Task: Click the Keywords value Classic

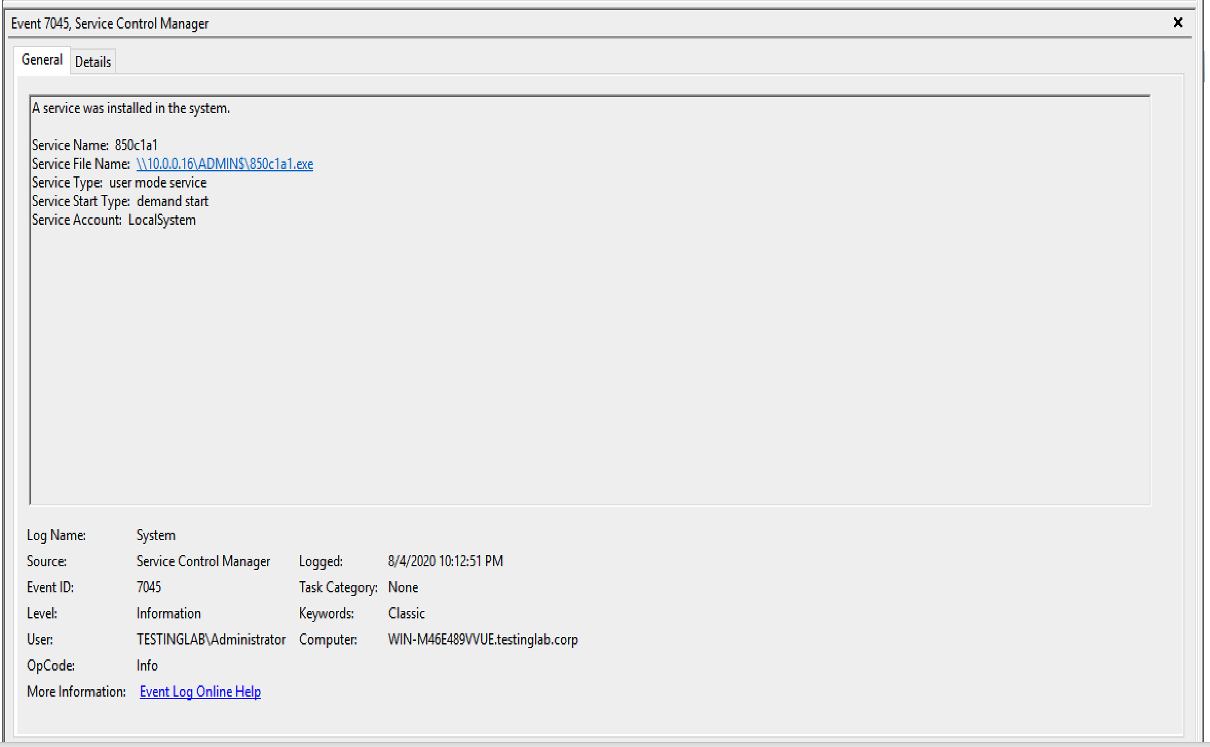Action: [406, 614]
